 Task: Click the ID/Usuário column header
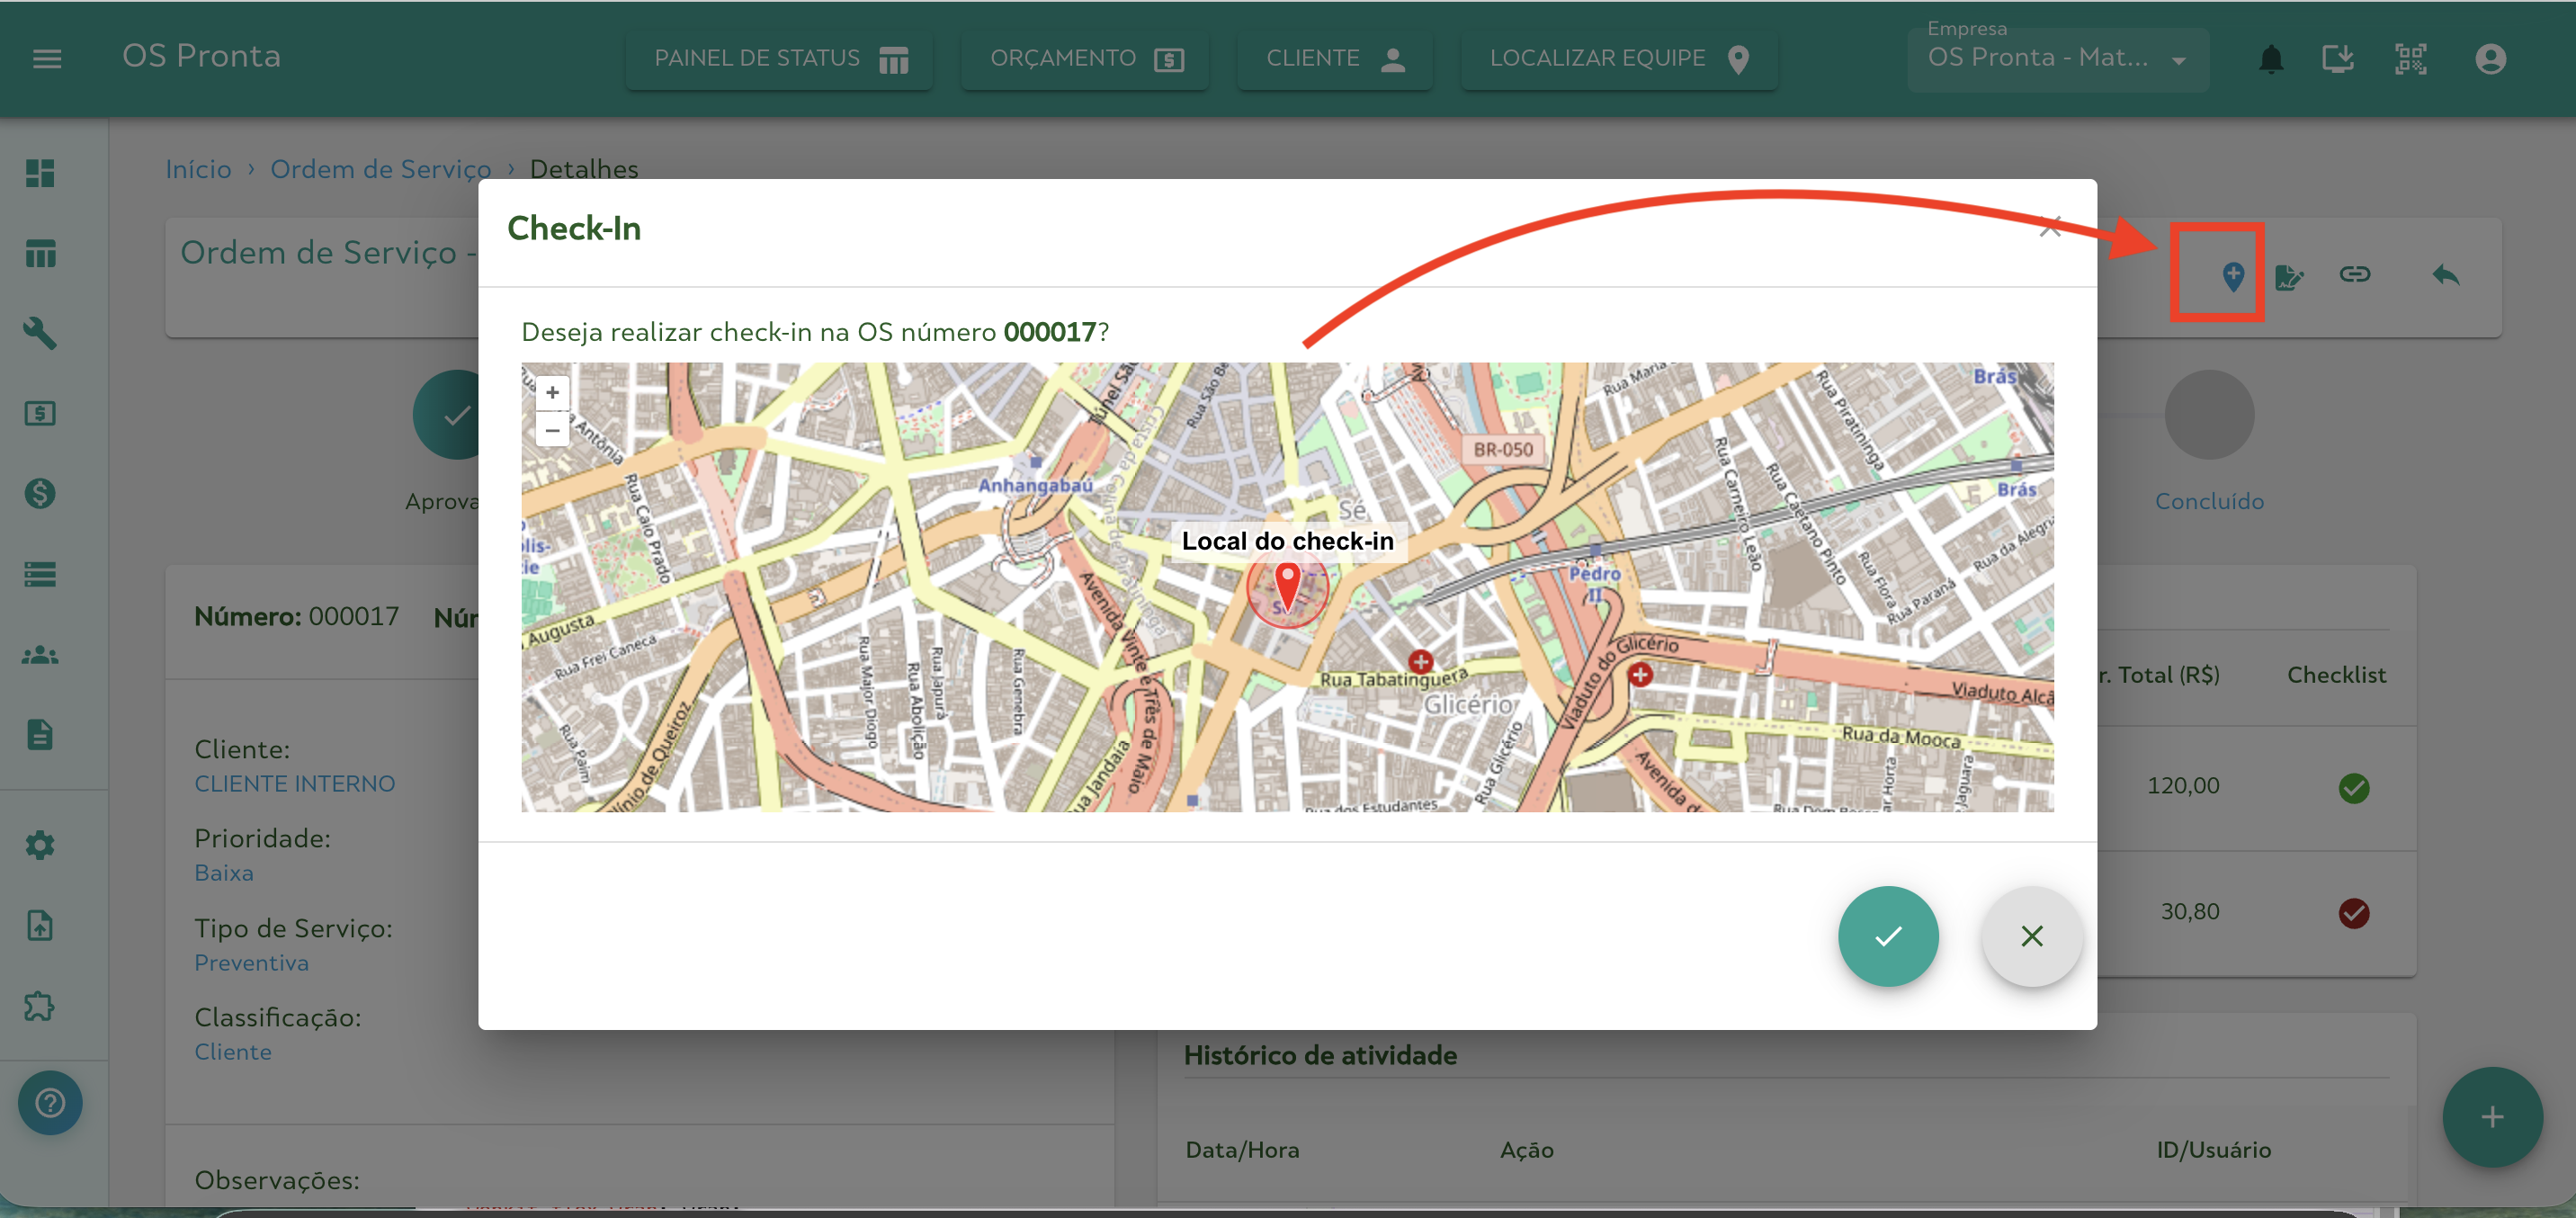pyautogui.click(x=2213, y=1150)
